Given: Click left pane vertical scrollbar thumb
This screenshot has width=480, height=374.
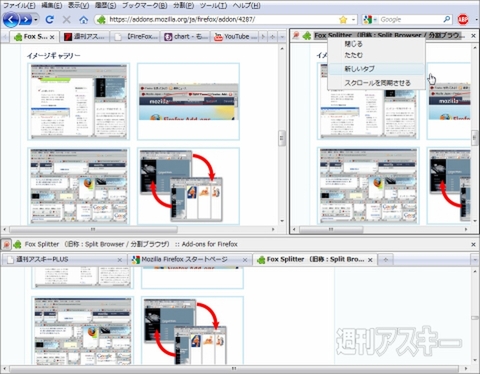Looking at the screenshot, I should (282, 138).
